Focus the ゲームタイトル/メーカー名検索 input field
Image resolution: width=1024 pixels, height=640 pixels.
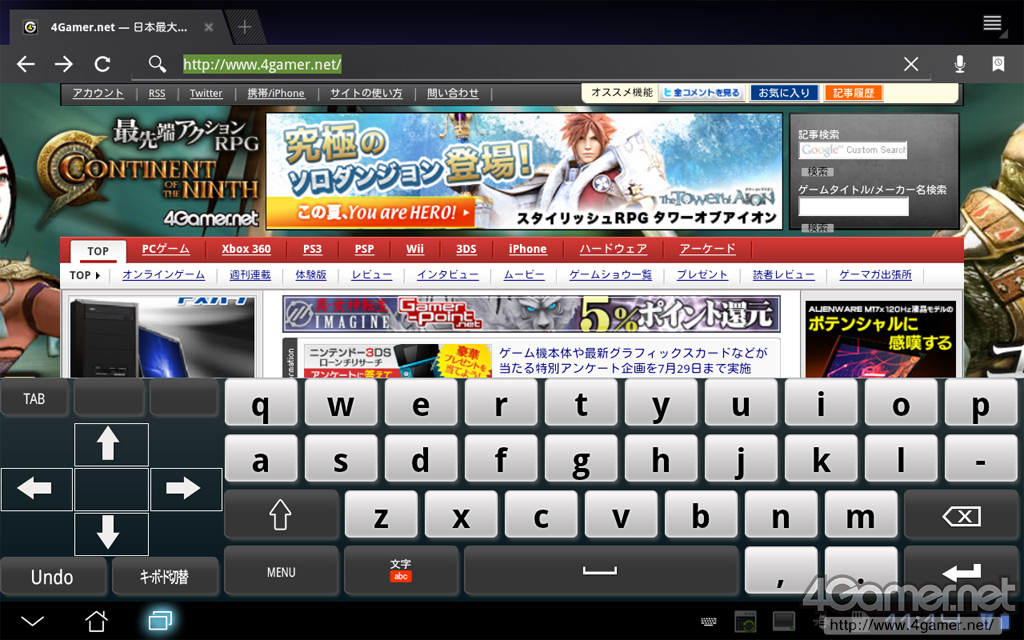click(x=853, y=207)
